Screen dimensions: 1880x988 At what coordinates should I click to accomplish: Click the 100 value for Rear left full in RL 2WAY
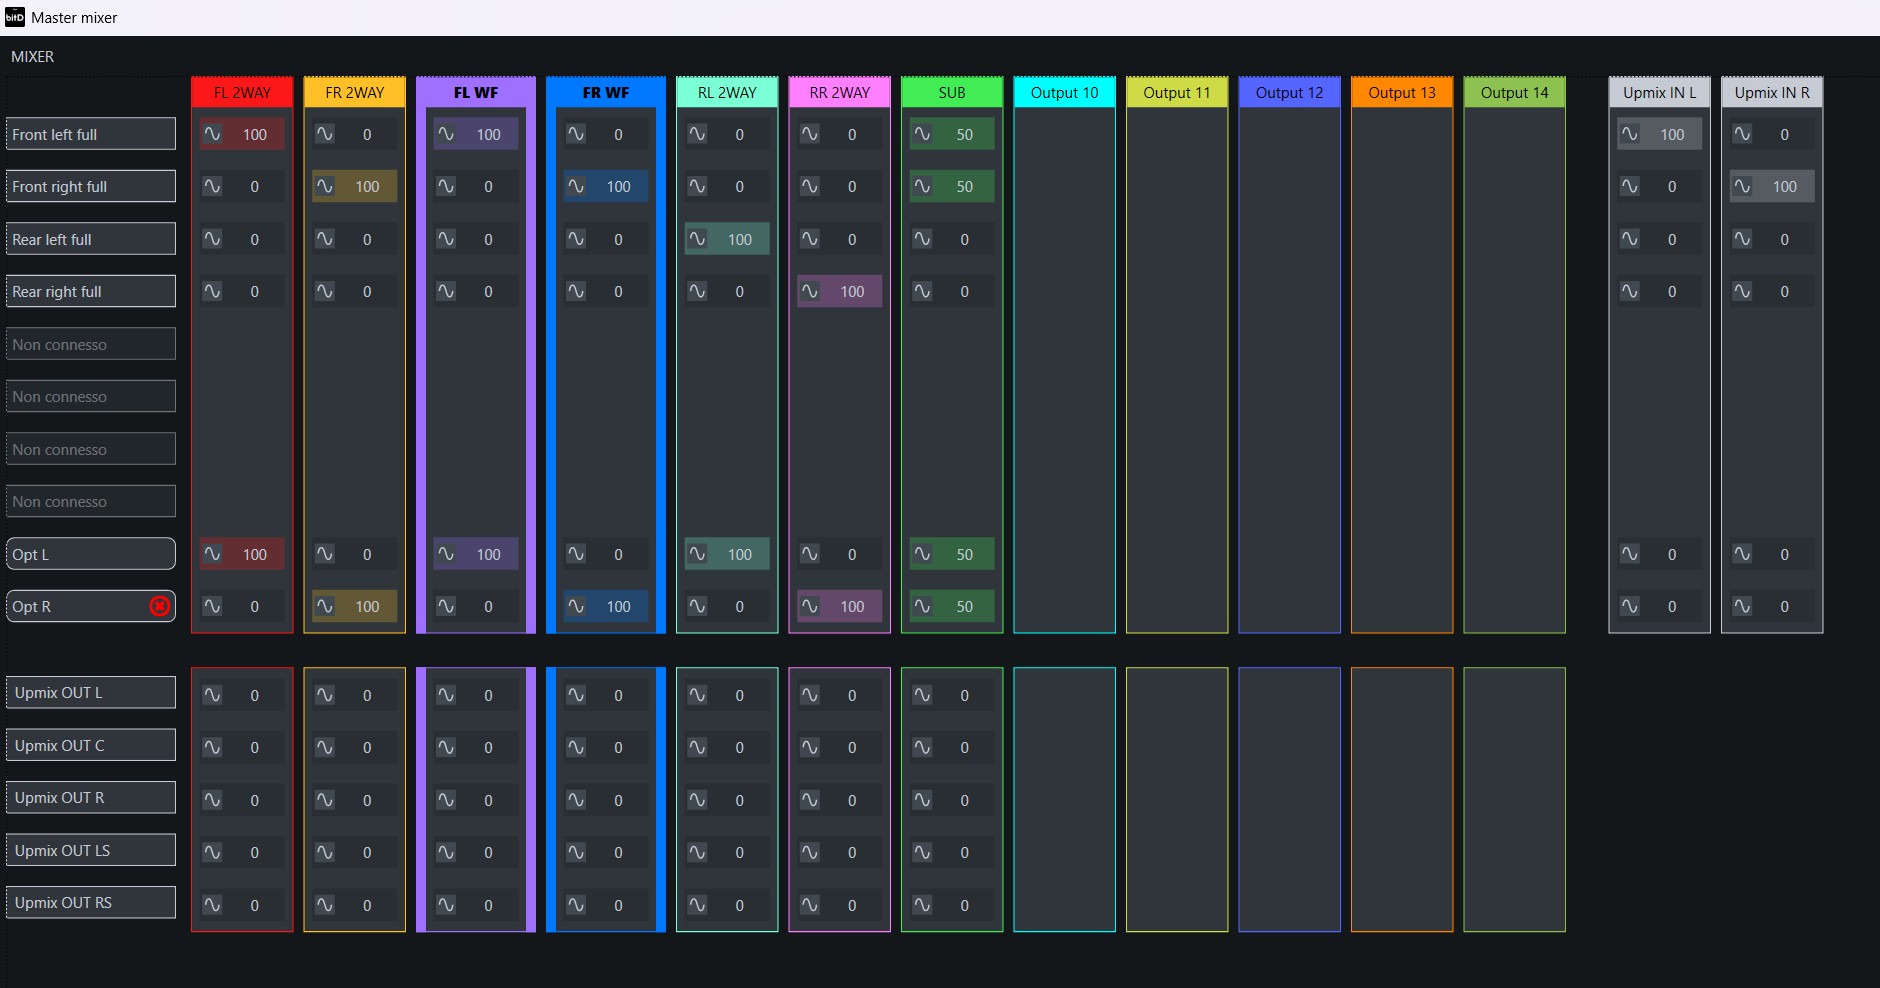click(x=740, y=239)
